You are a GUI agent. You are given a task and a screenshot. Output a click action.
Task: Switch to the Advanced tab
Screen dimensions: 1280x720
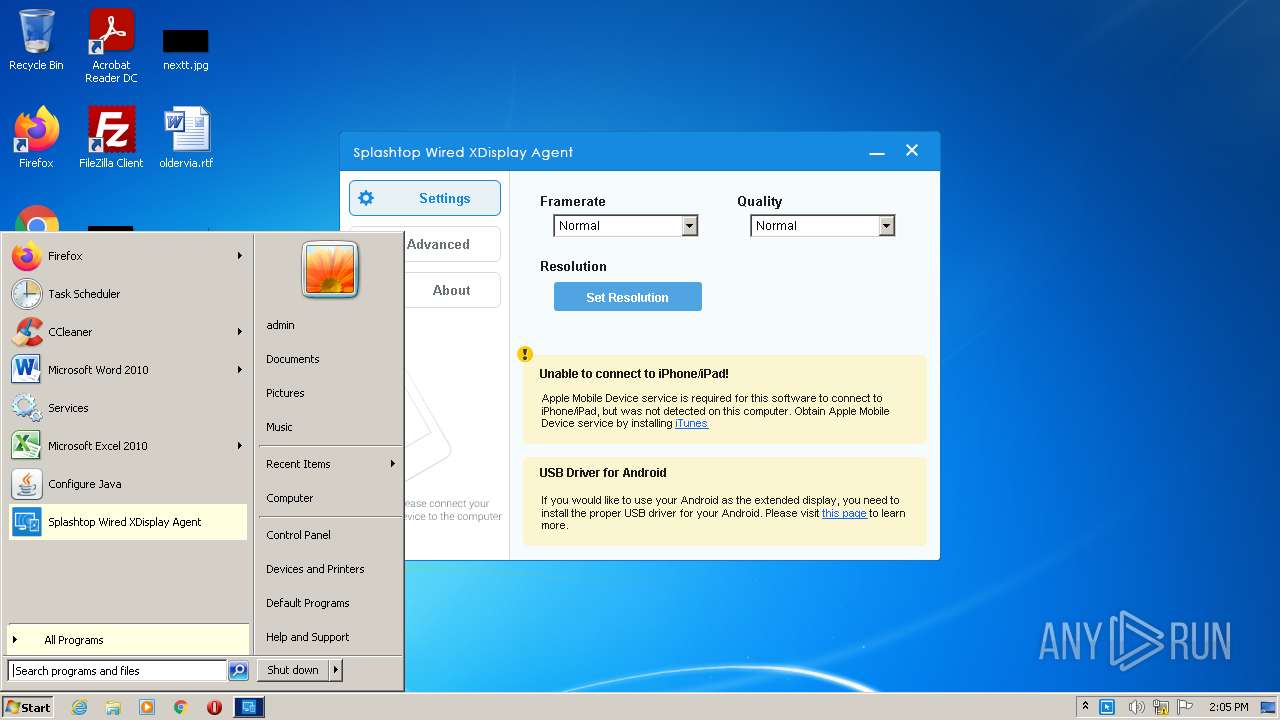(x=452, y=244)
